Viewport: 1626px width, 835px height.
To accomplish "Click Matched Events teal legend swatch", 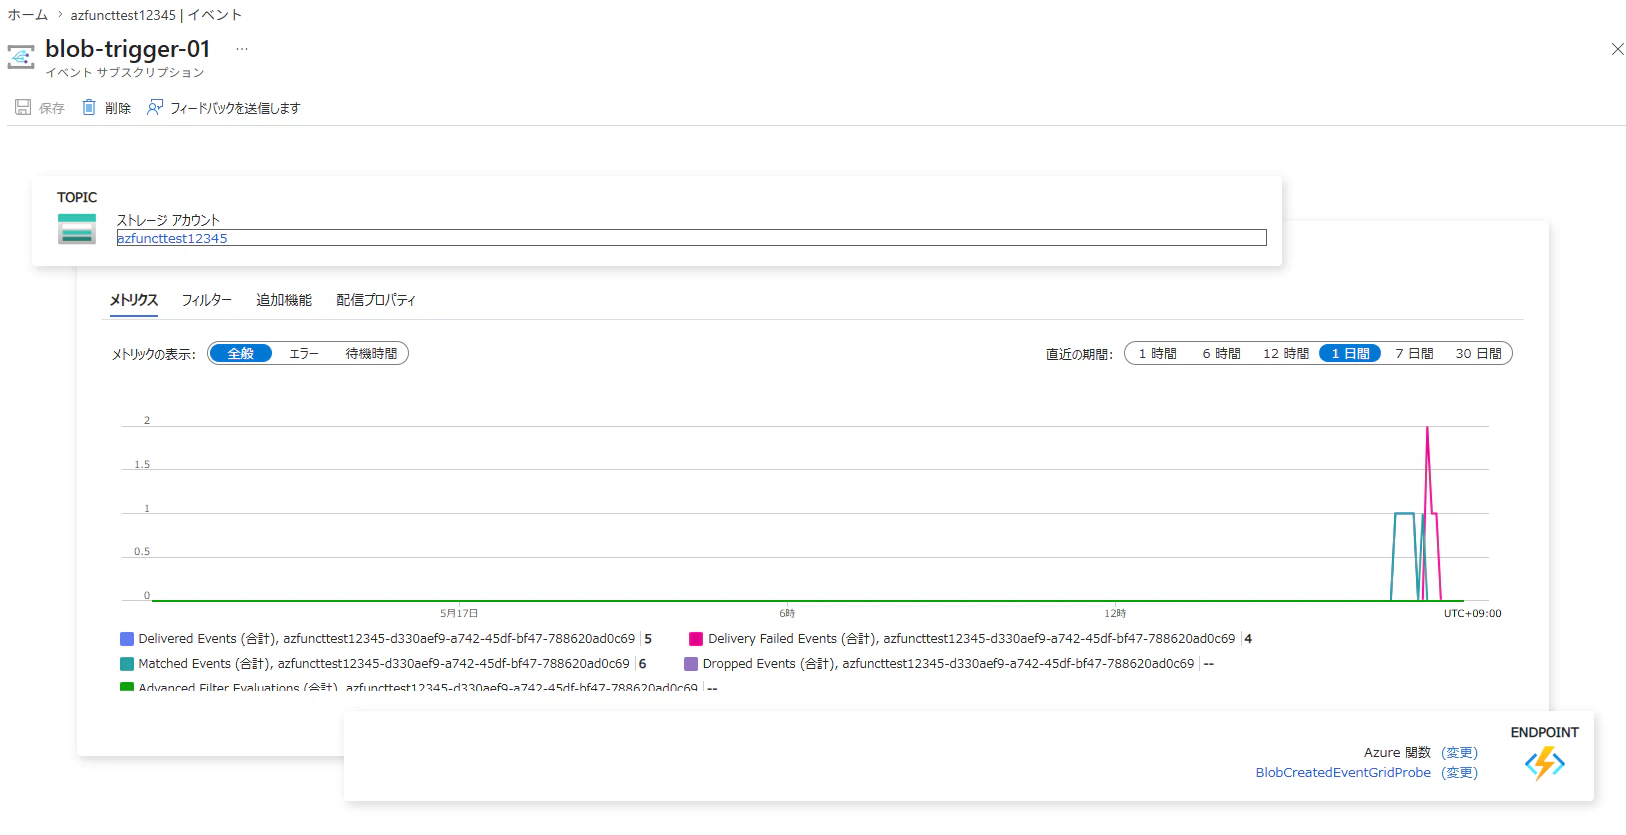I will (x=127, y=664).
